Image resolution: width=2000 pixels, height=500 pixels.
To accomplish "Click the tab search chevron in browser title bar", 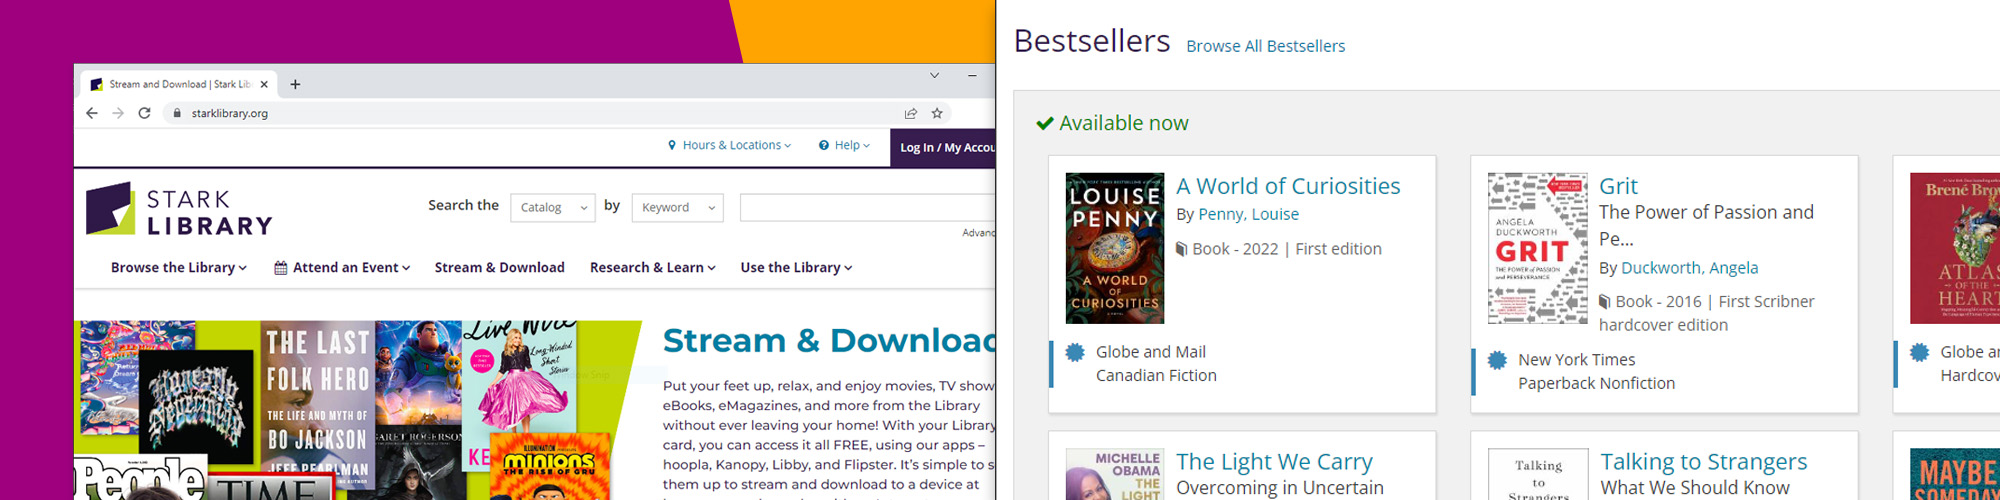I will point(934,75).
